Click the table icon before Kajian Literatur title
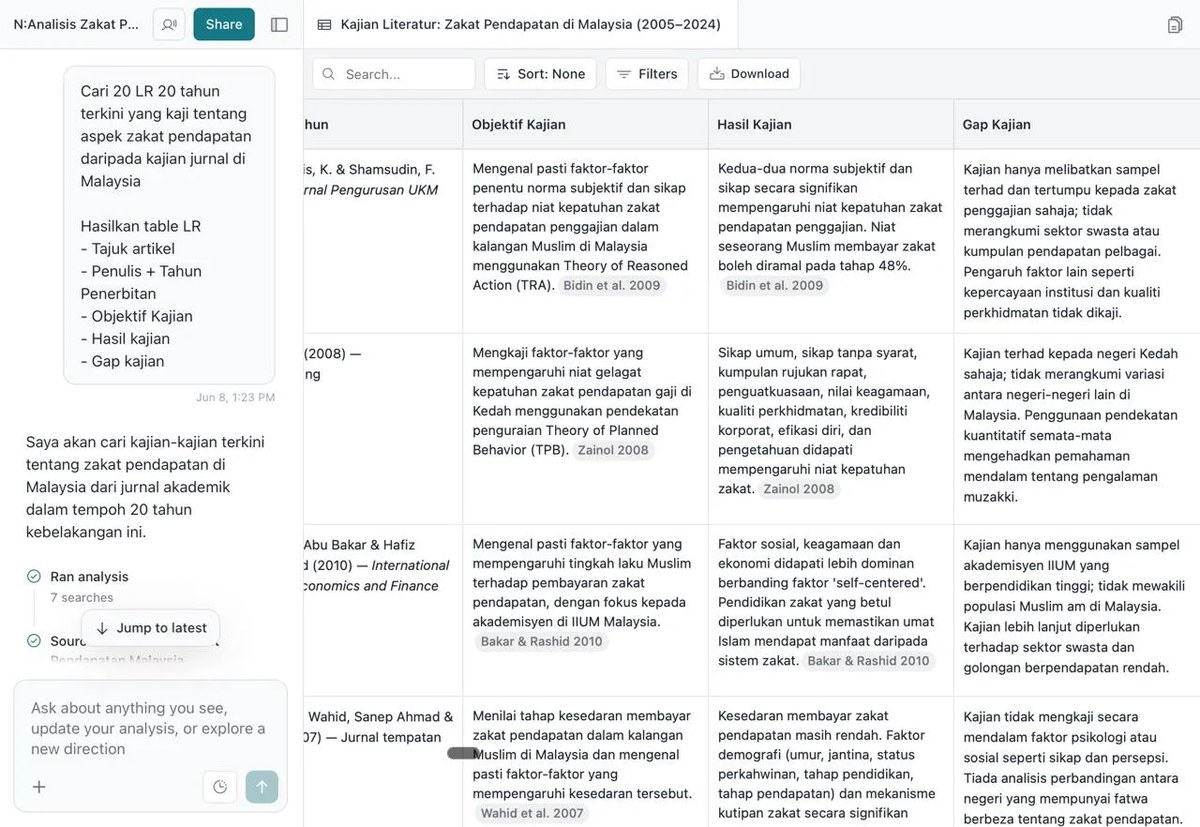Image resolution: width=1200 pixels, height=827 pixels. click(324, 25)
